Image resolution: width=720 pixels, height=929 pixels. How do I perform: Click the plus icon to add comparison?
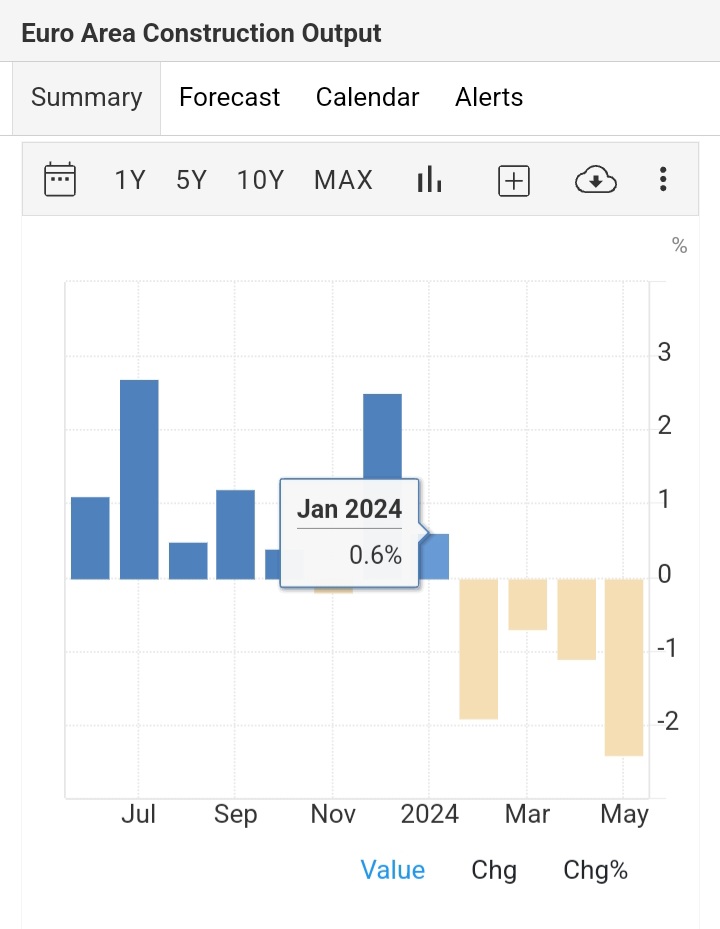click(513, 180)
